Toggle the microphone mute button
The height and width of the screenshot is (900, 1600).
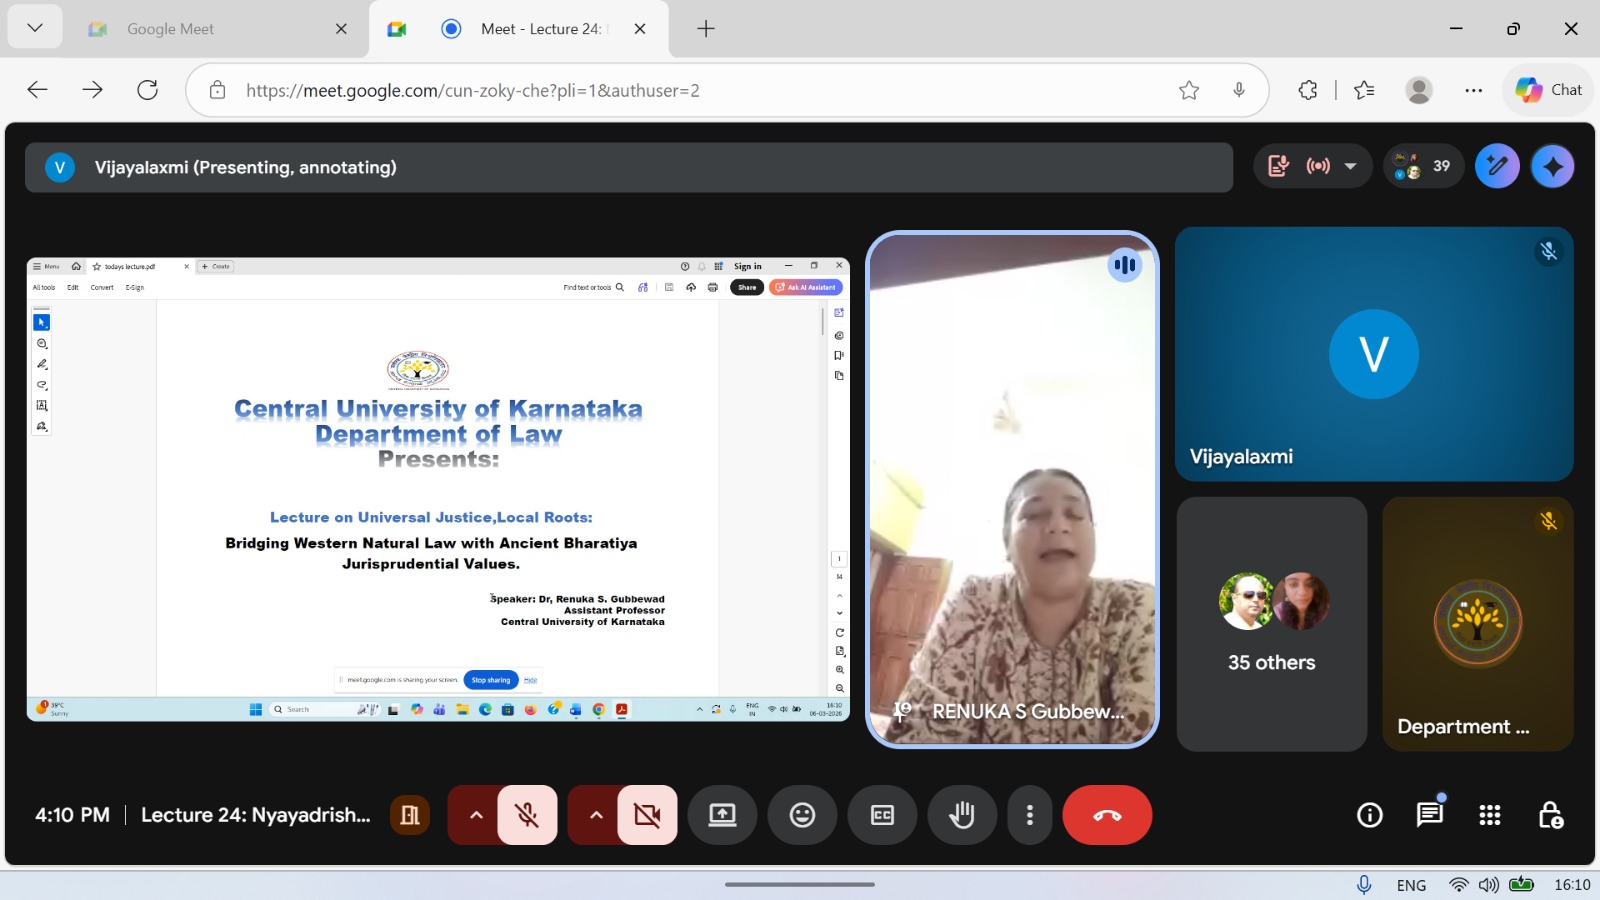coord(527,815)
